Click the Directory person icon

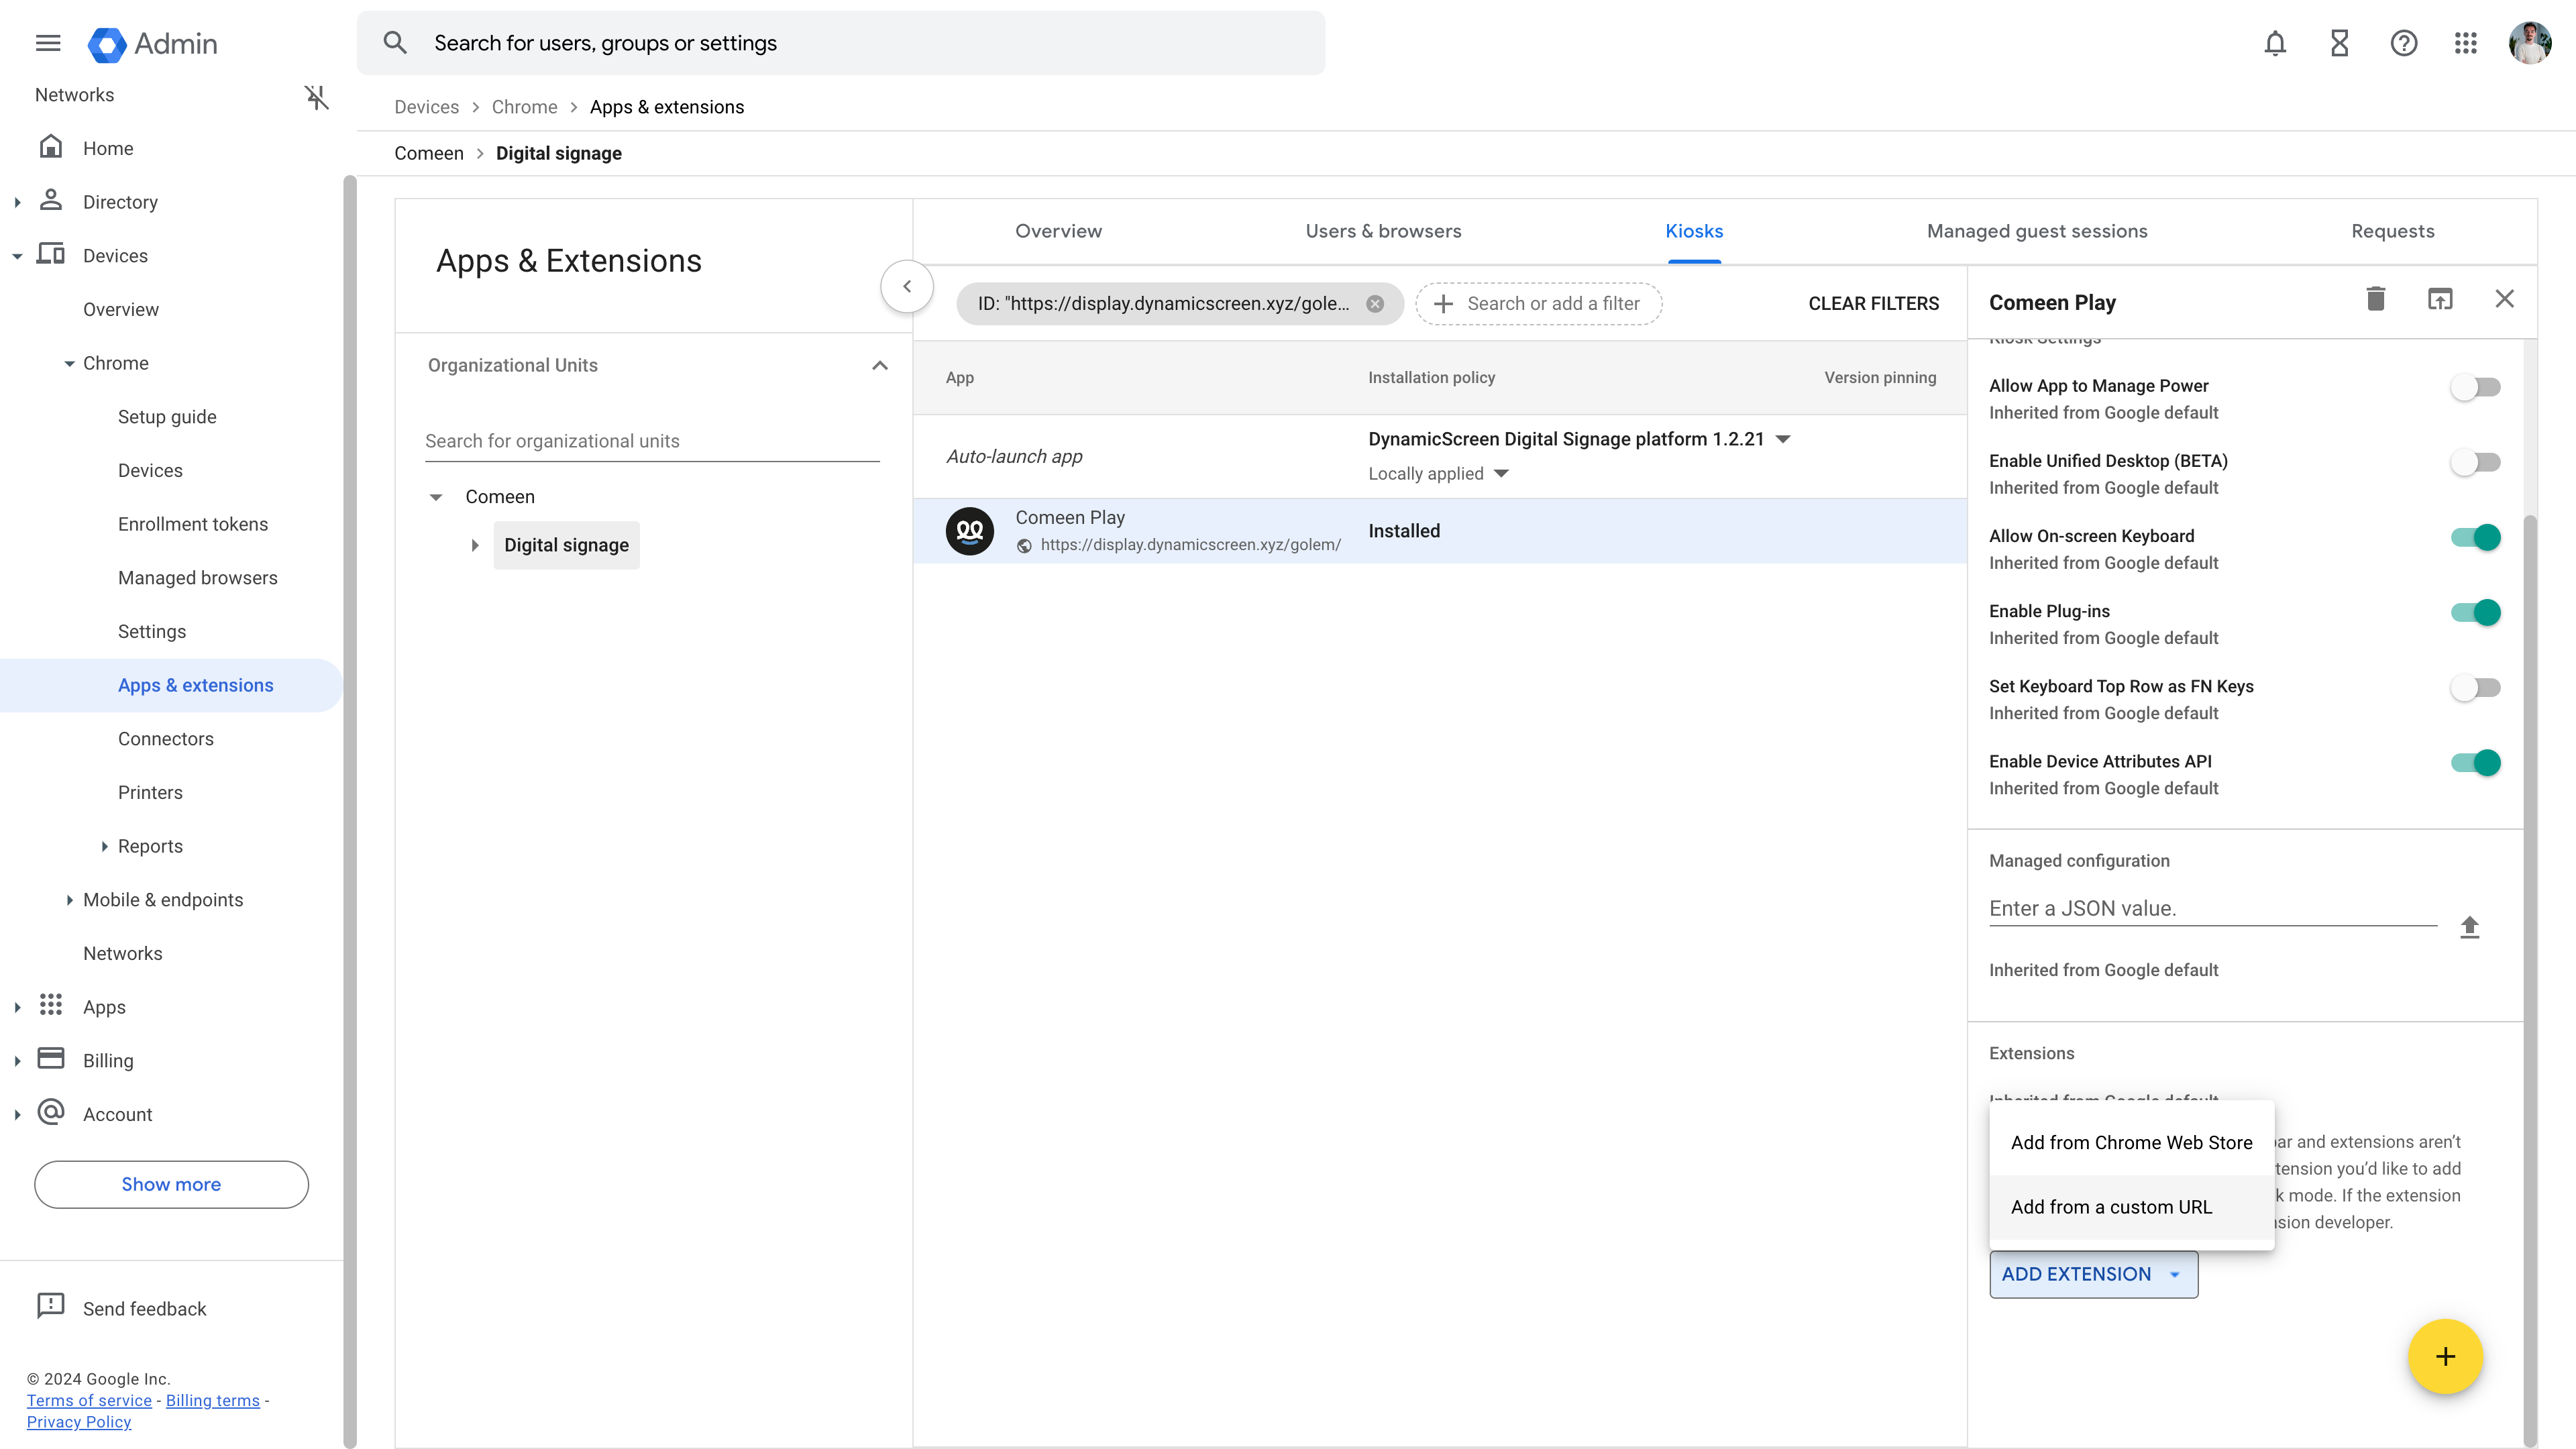point(51,200)
